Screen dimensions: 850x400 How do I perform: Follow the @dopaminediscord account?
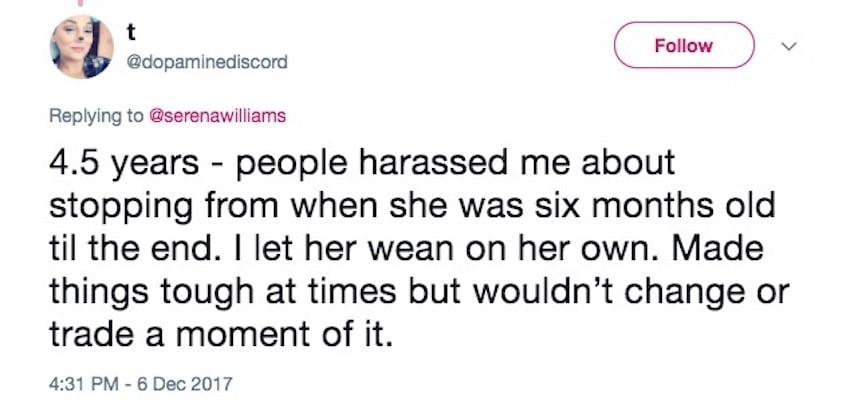(x=684, y=46)
